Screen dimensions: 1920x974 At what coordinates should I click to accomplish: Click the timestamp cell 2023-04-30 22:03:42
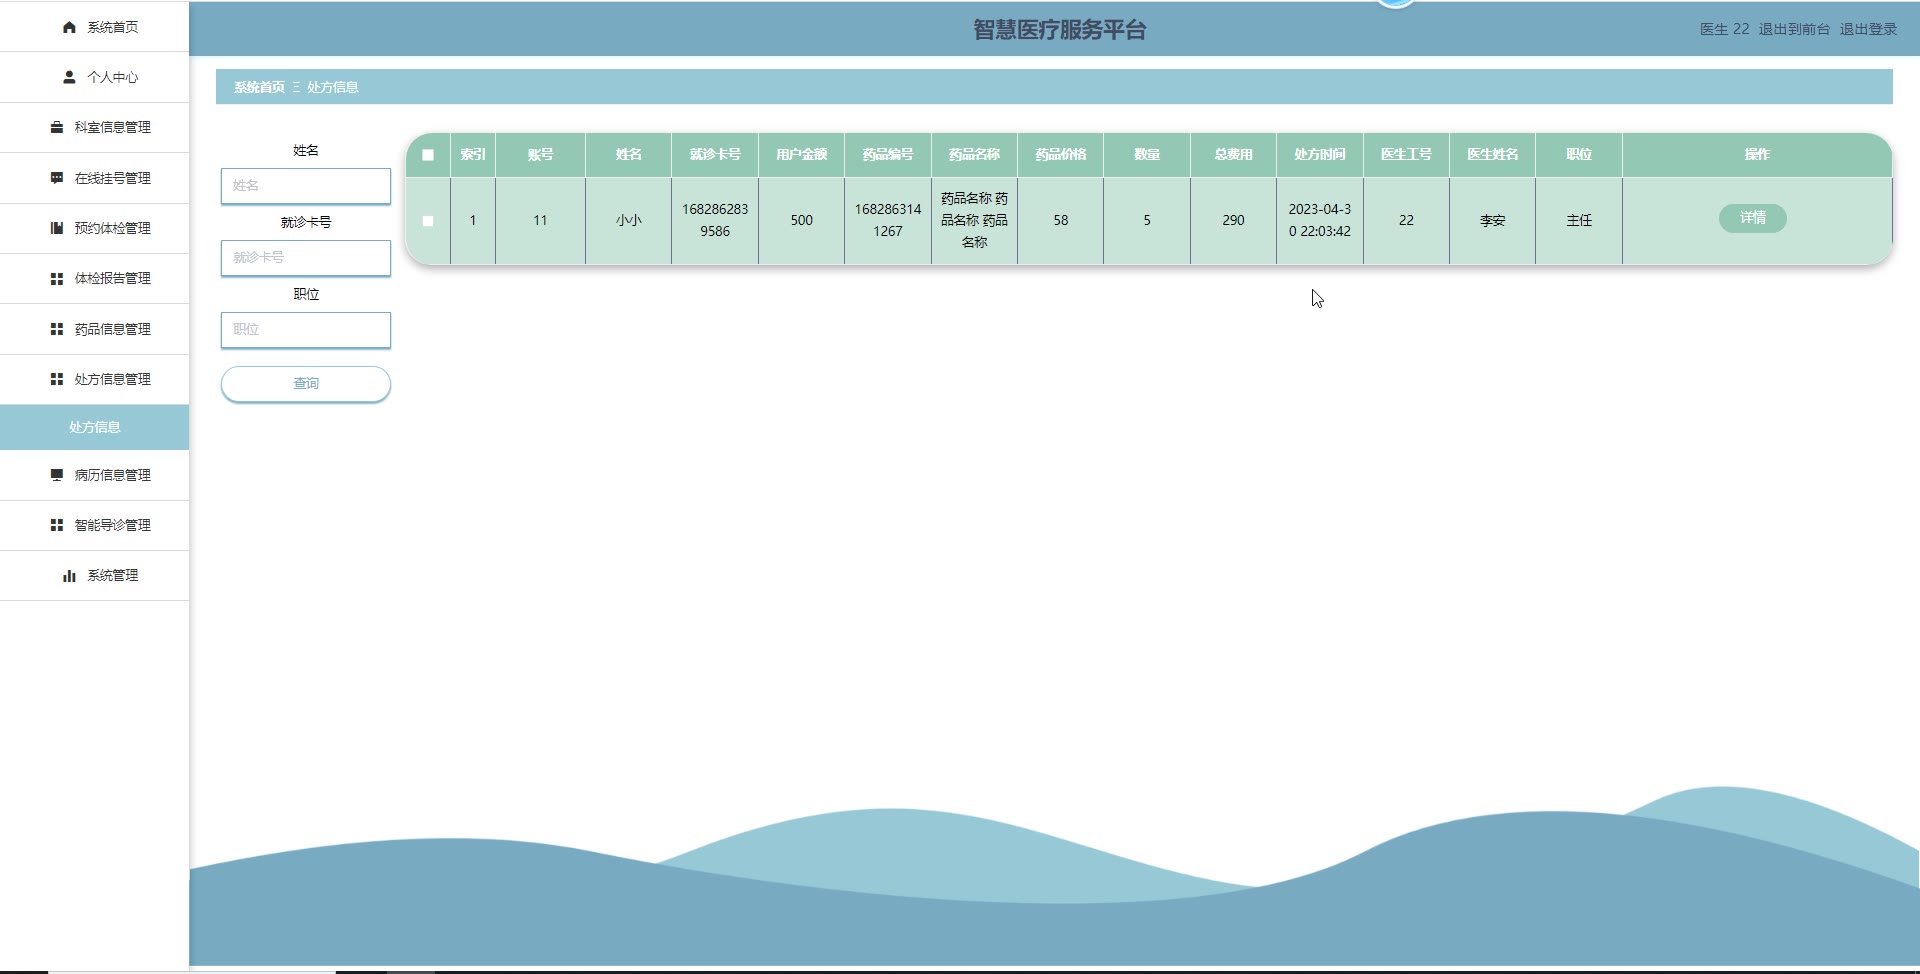click(1320, 221)
